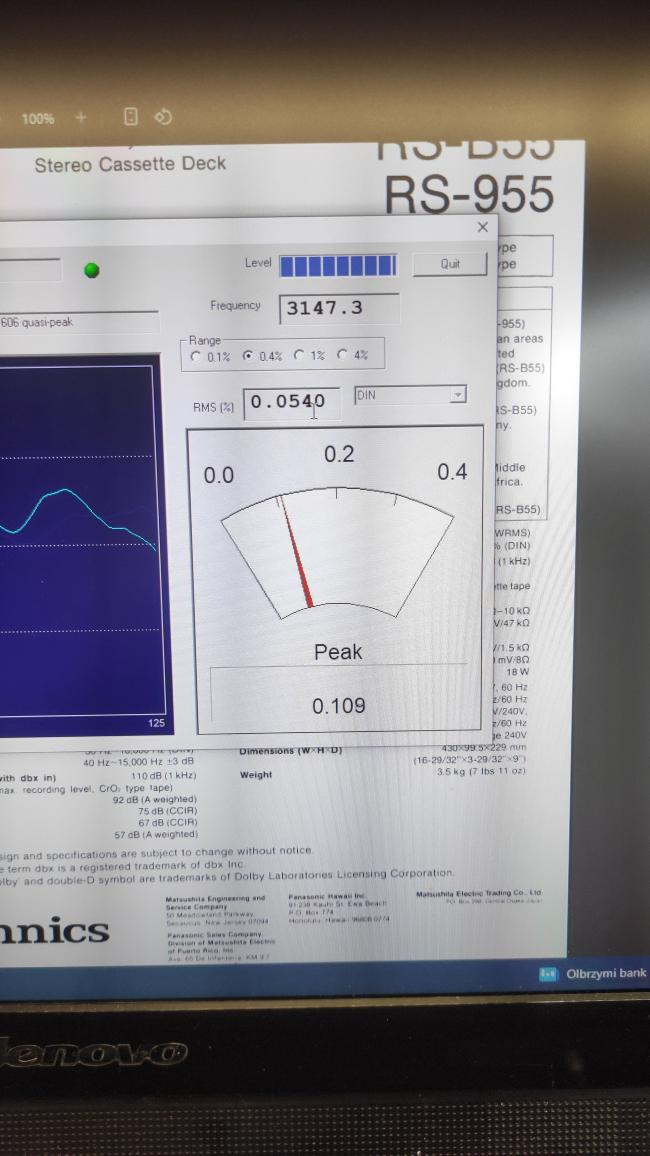Set range to 4%
The height and width of the screenshot is (1156, 650).
pyautogui.click(x=343, y=356)
